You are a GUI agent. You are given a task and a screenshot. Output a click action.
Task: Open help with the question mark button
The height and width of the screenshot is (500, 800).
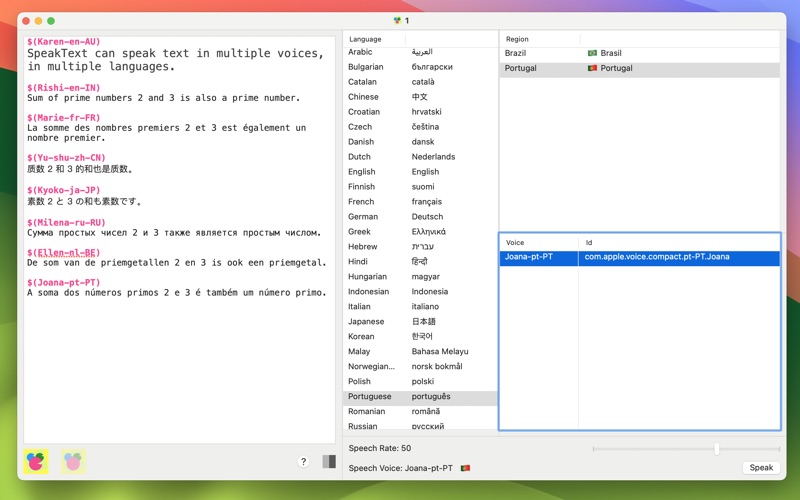[303, 462]
